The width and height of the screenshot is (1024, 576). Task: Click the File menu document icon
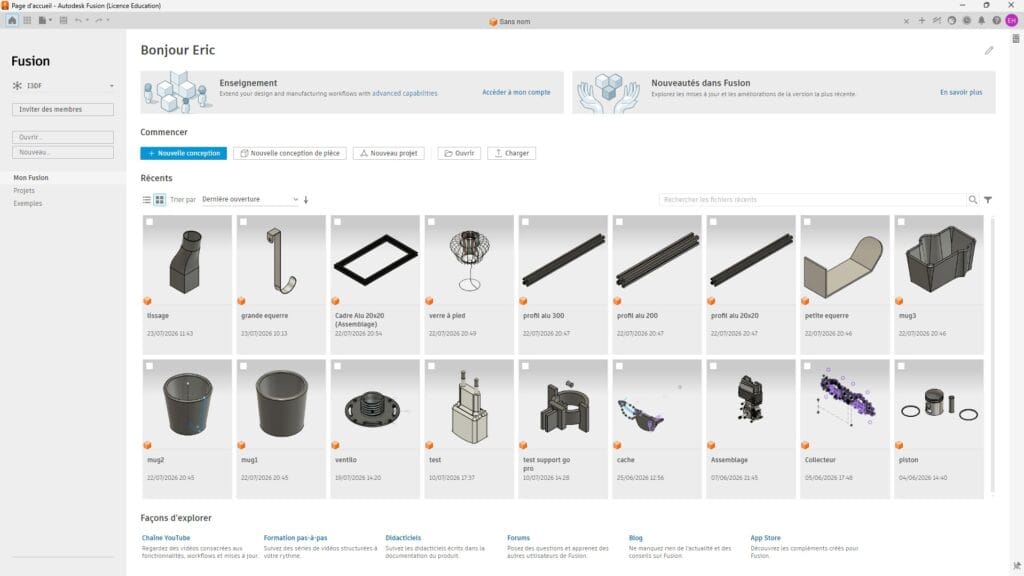click(x=42, y=20)
